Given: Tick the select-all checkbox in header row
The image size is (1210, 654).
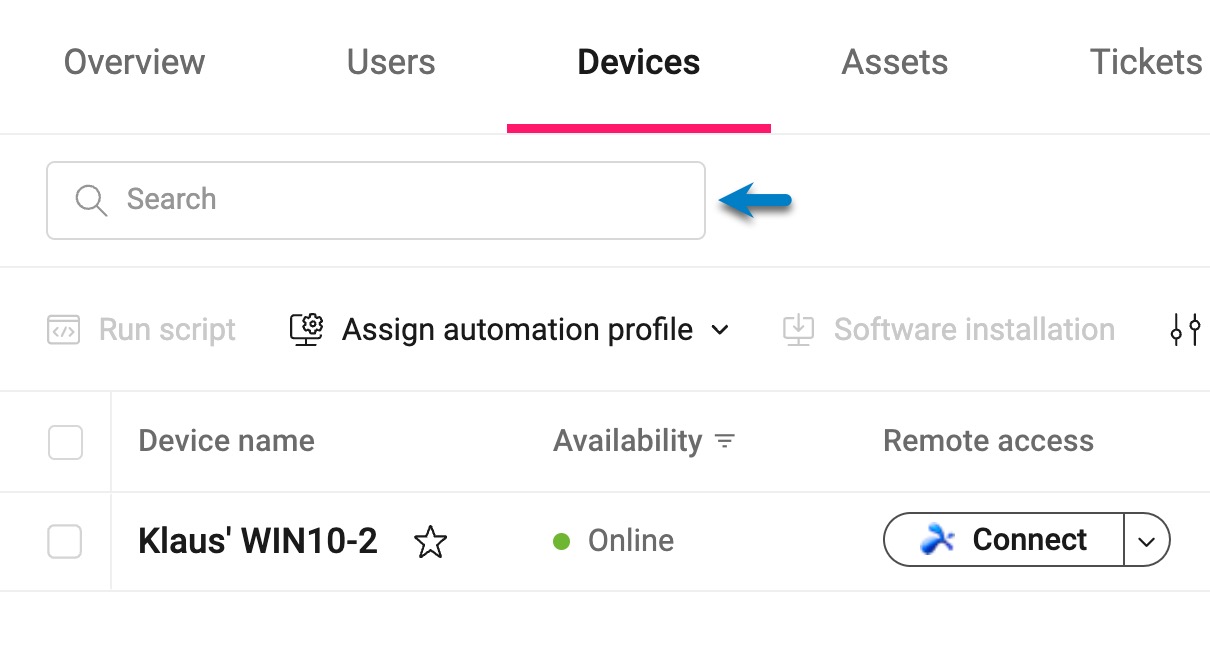Looking at the screenshot, I should pyautogui.click(x=66, y=442).
